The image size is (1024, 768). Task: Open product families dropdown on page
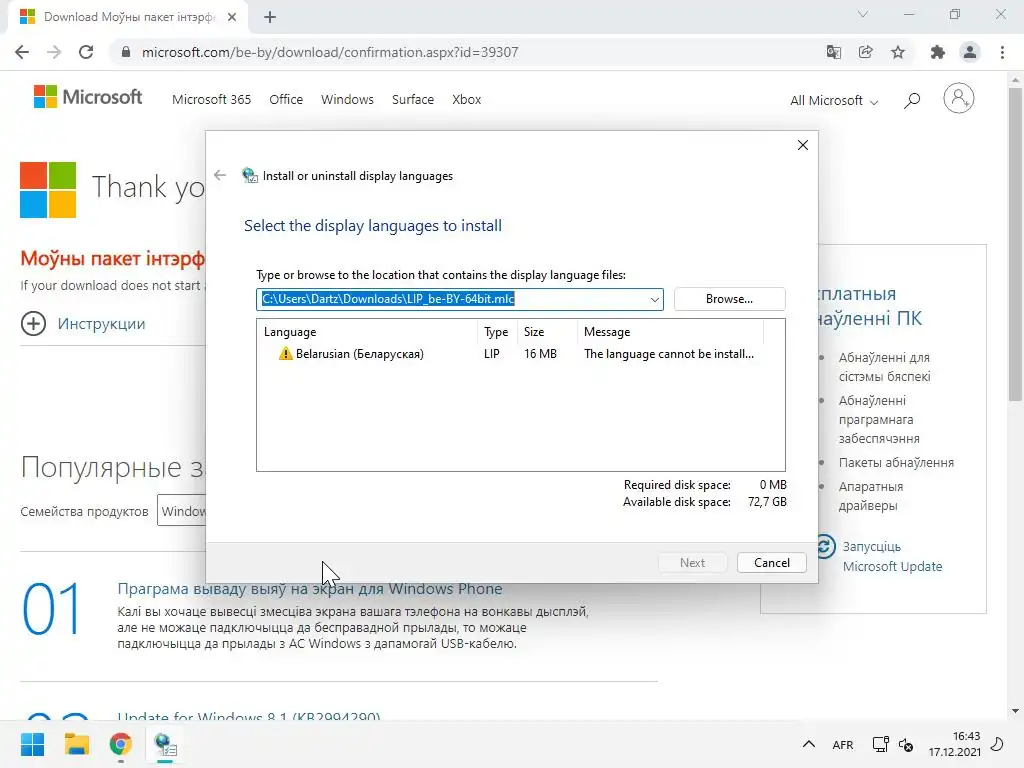pos(182,511)
